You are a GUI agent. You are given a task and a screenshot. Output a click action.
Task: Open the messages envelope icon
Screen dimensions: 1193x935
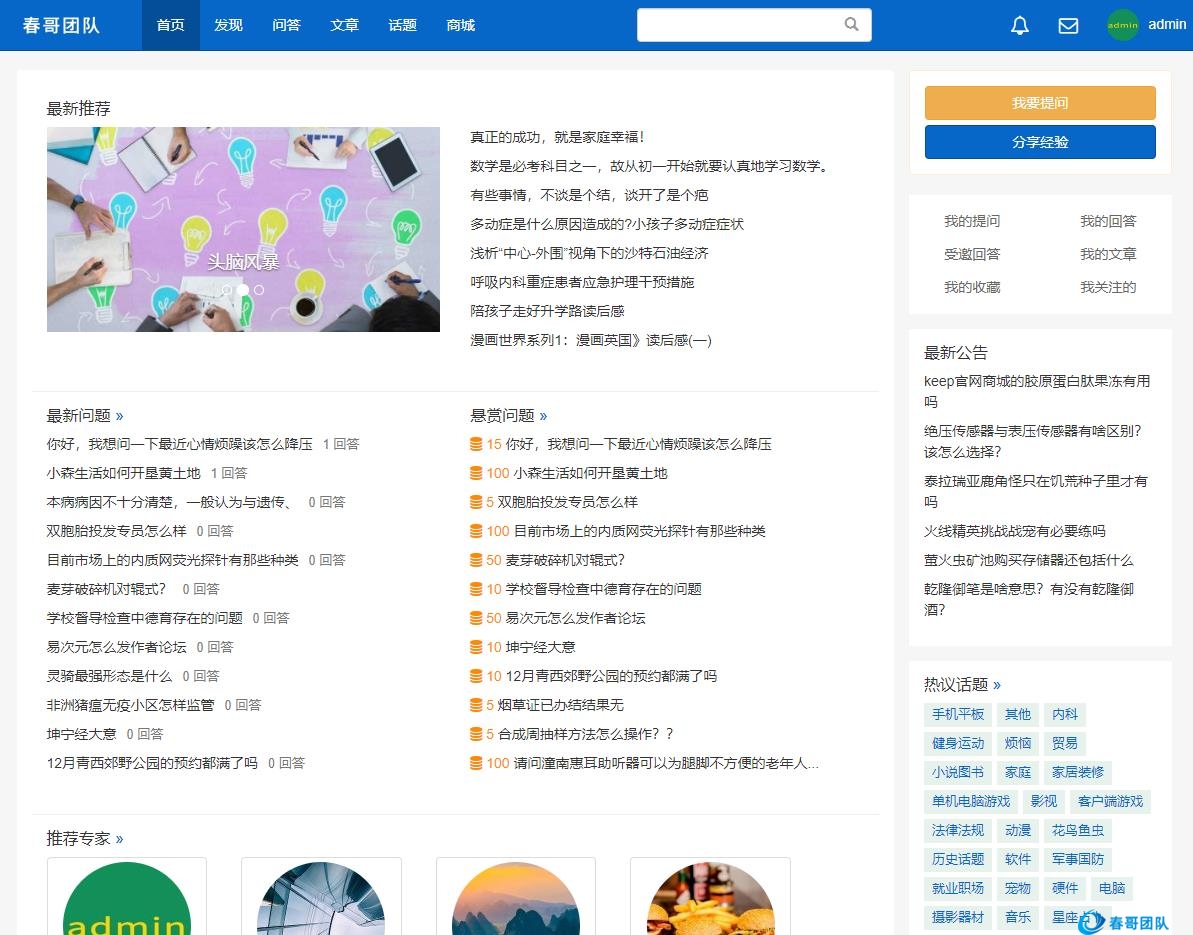point(1068,26)
